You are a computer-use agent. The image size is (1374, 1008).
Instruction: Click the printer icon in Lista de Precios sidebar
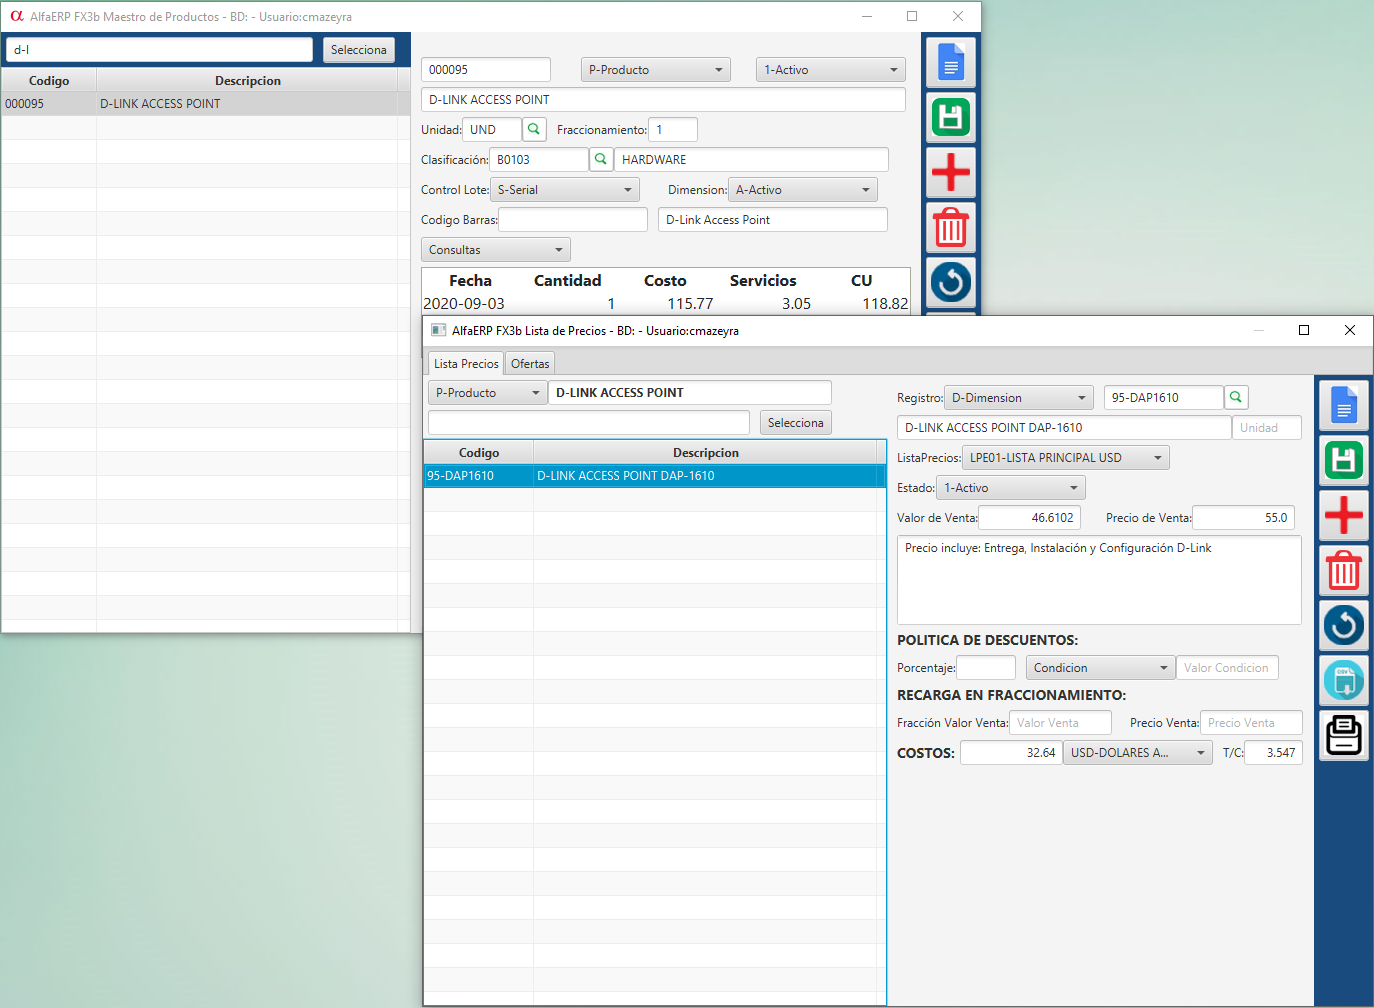(x=1343, y=736)
